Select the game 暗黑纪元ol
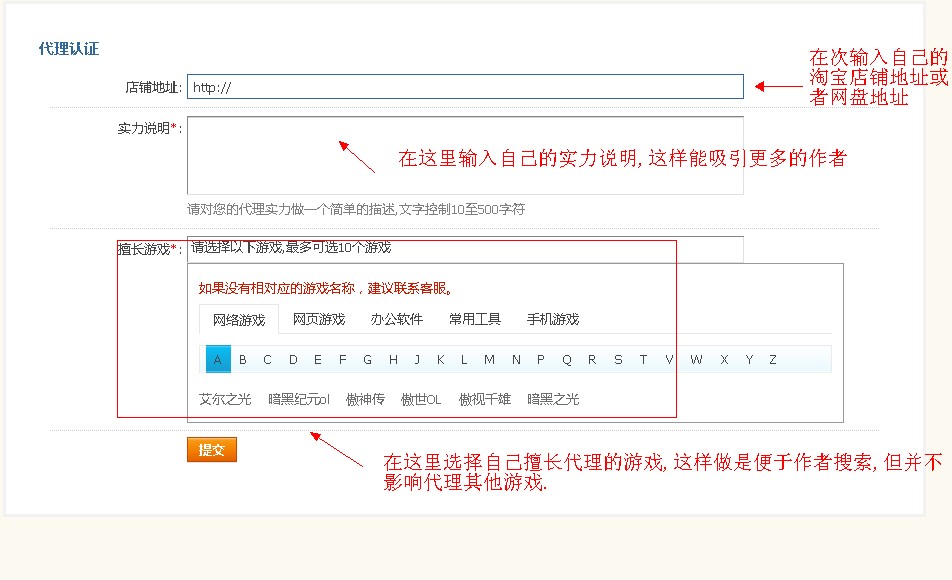The height and width of the screenshot is (580, 952). coord(299,399)
